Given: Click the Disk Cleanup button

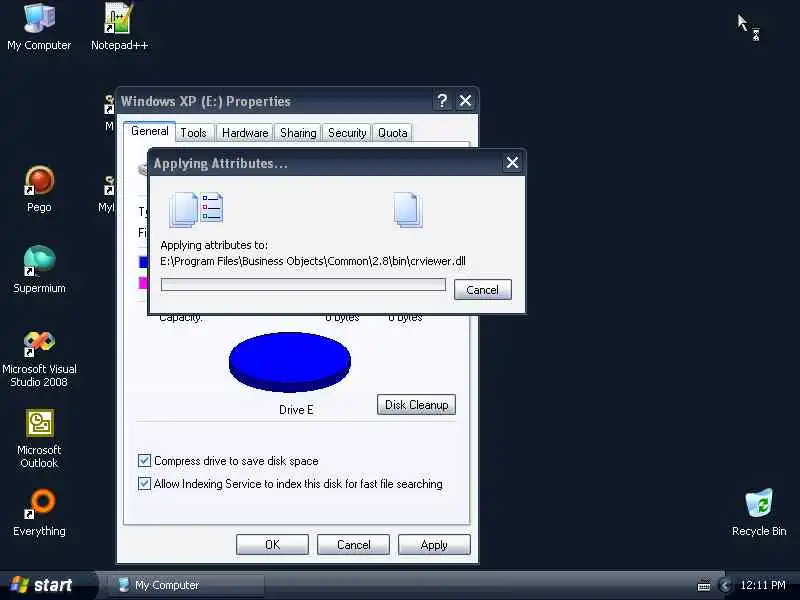Looking at the screenshot, I should [x=416, y=405].
